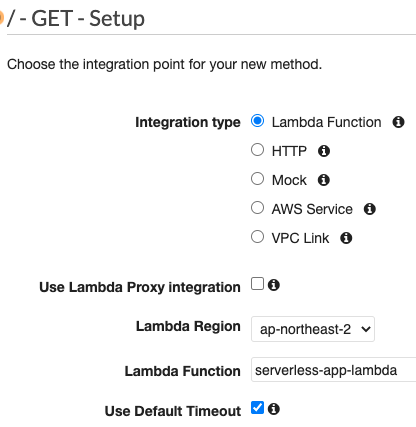Choose Mock integration type radio button
The height and width of the screenshot is (427, 416).
coord(257,179)
